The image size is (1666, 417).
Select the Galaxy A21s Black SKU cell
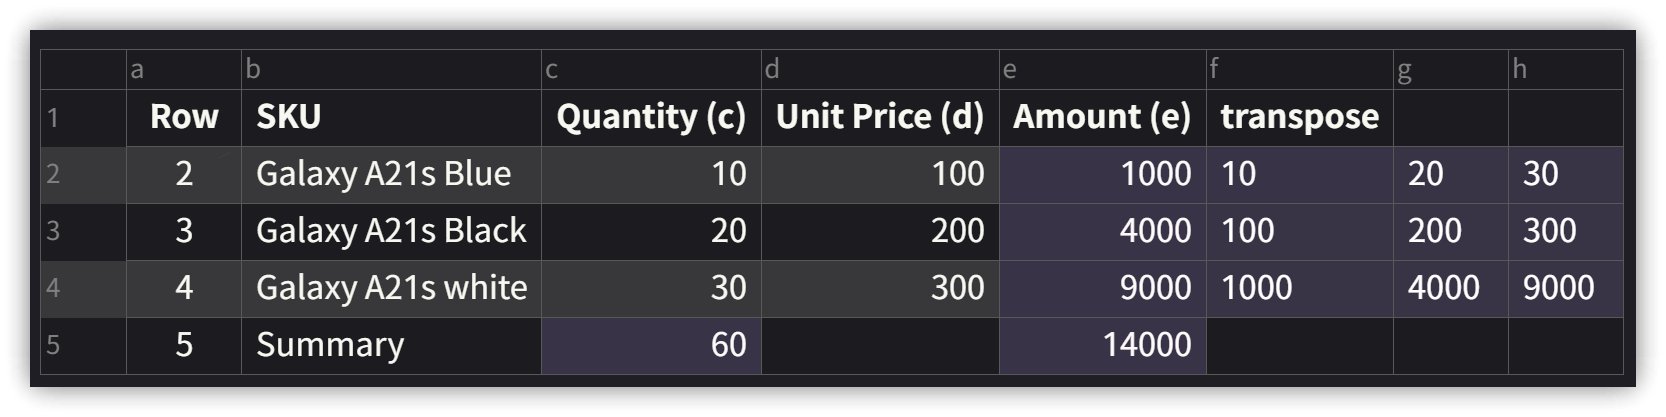pos(391,232)
